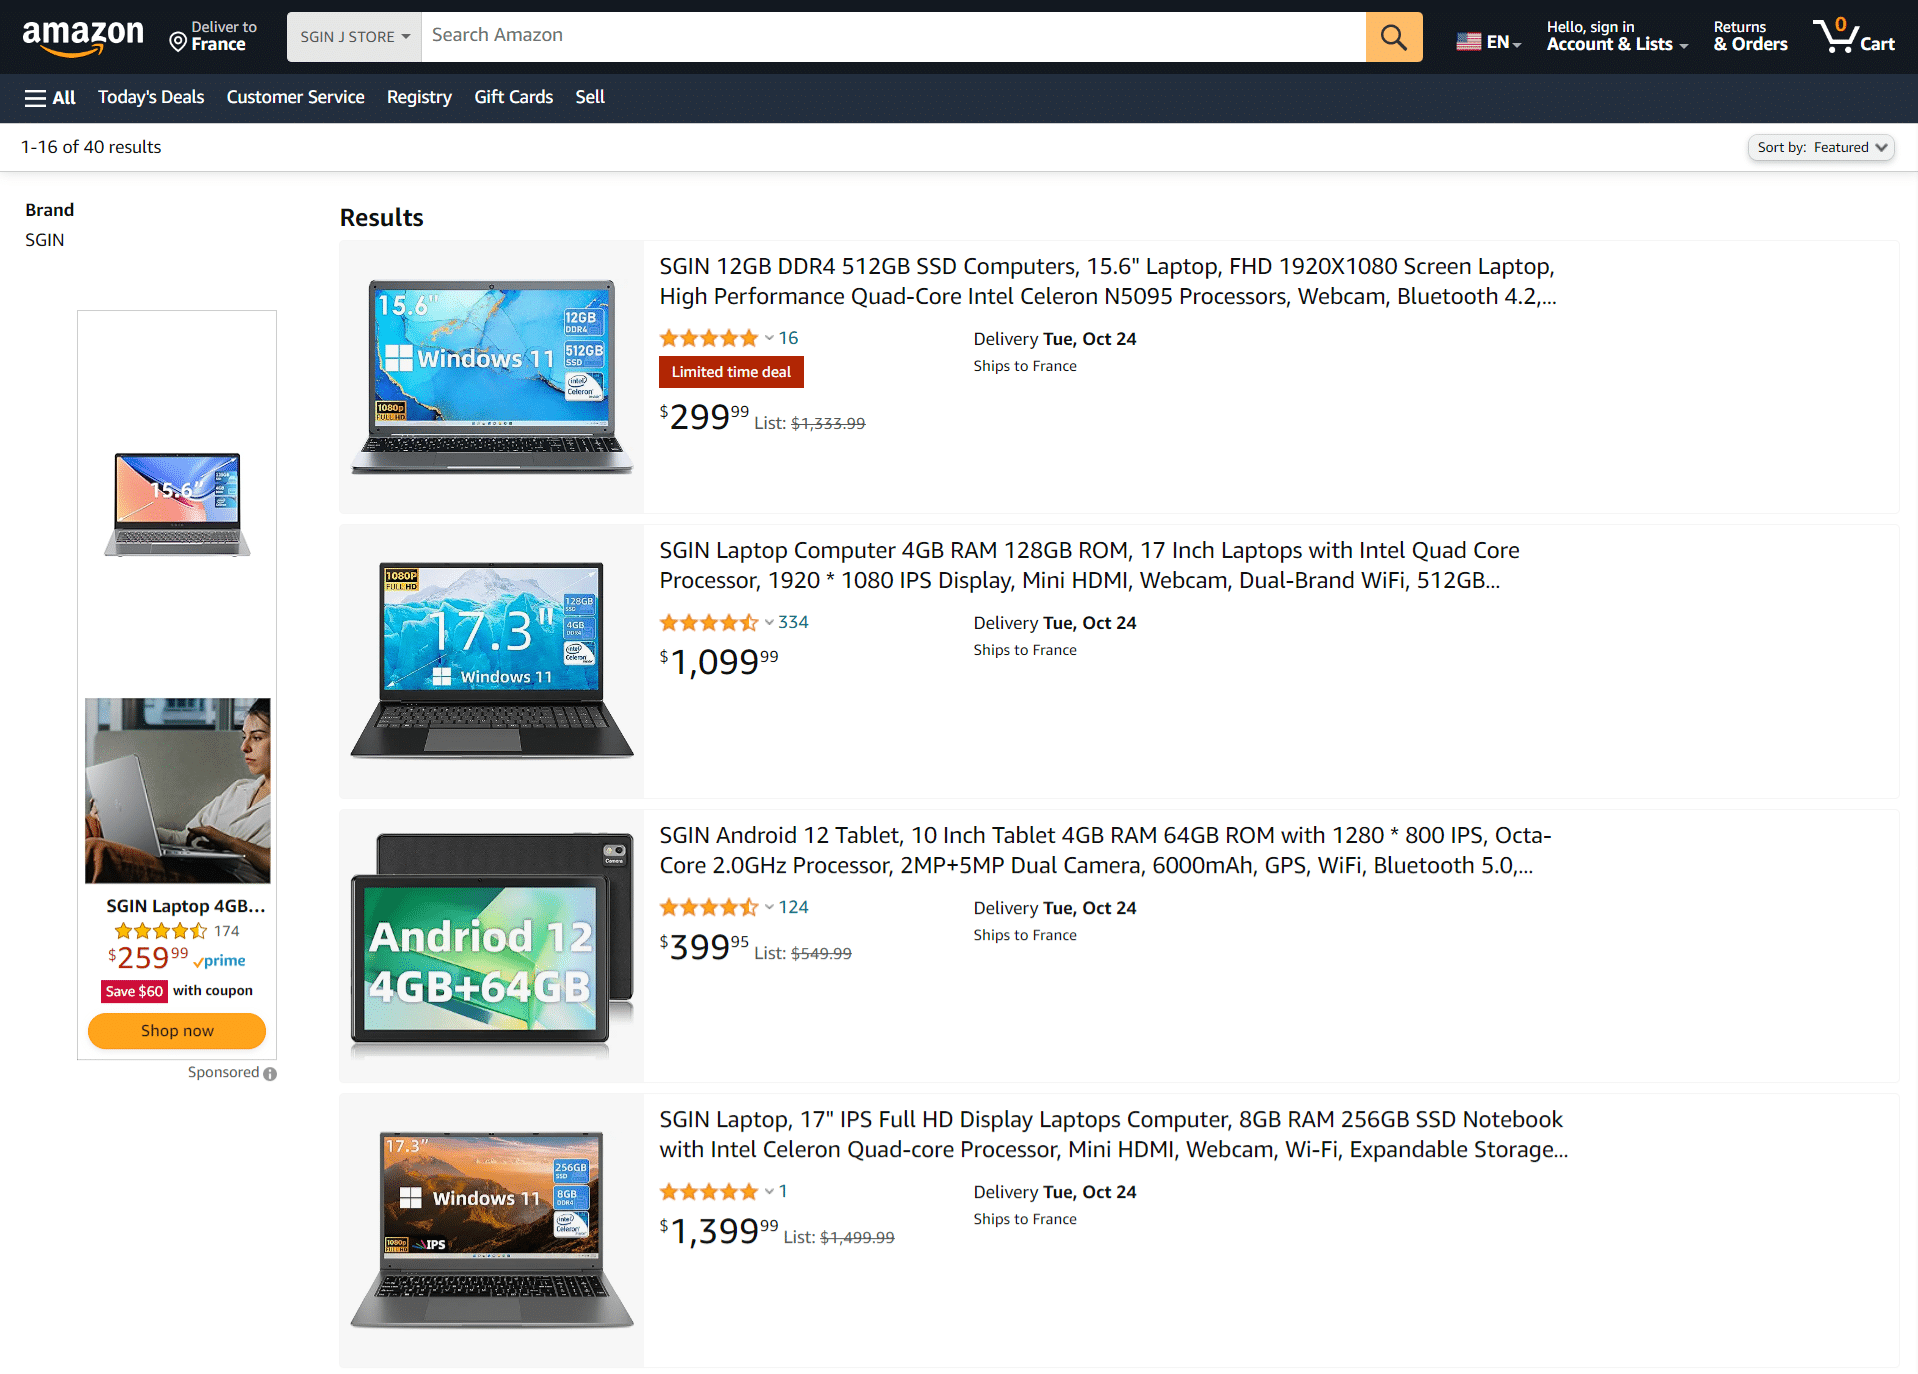The height and width of the screenshot is (1374, 1918).
Task: Click the orange search magnifier button
Action: point(1393,37)
